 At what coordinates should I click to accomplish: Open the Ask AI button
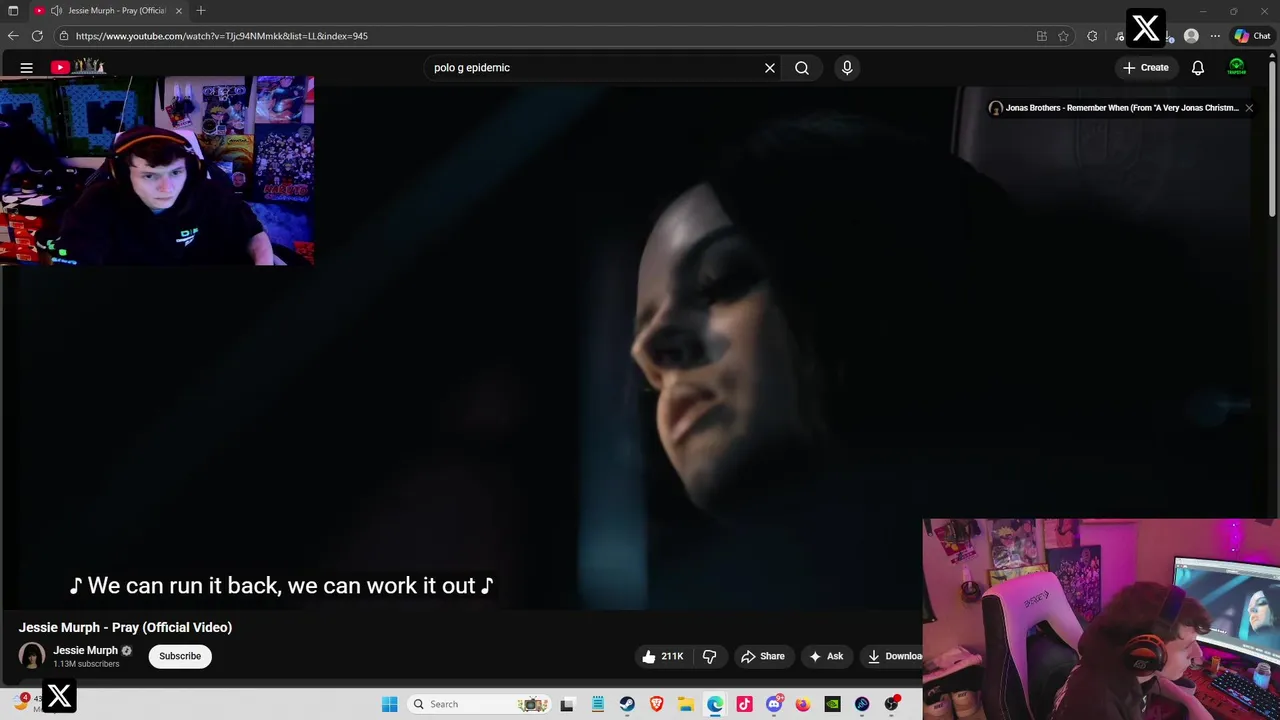(x=826, y=656)
